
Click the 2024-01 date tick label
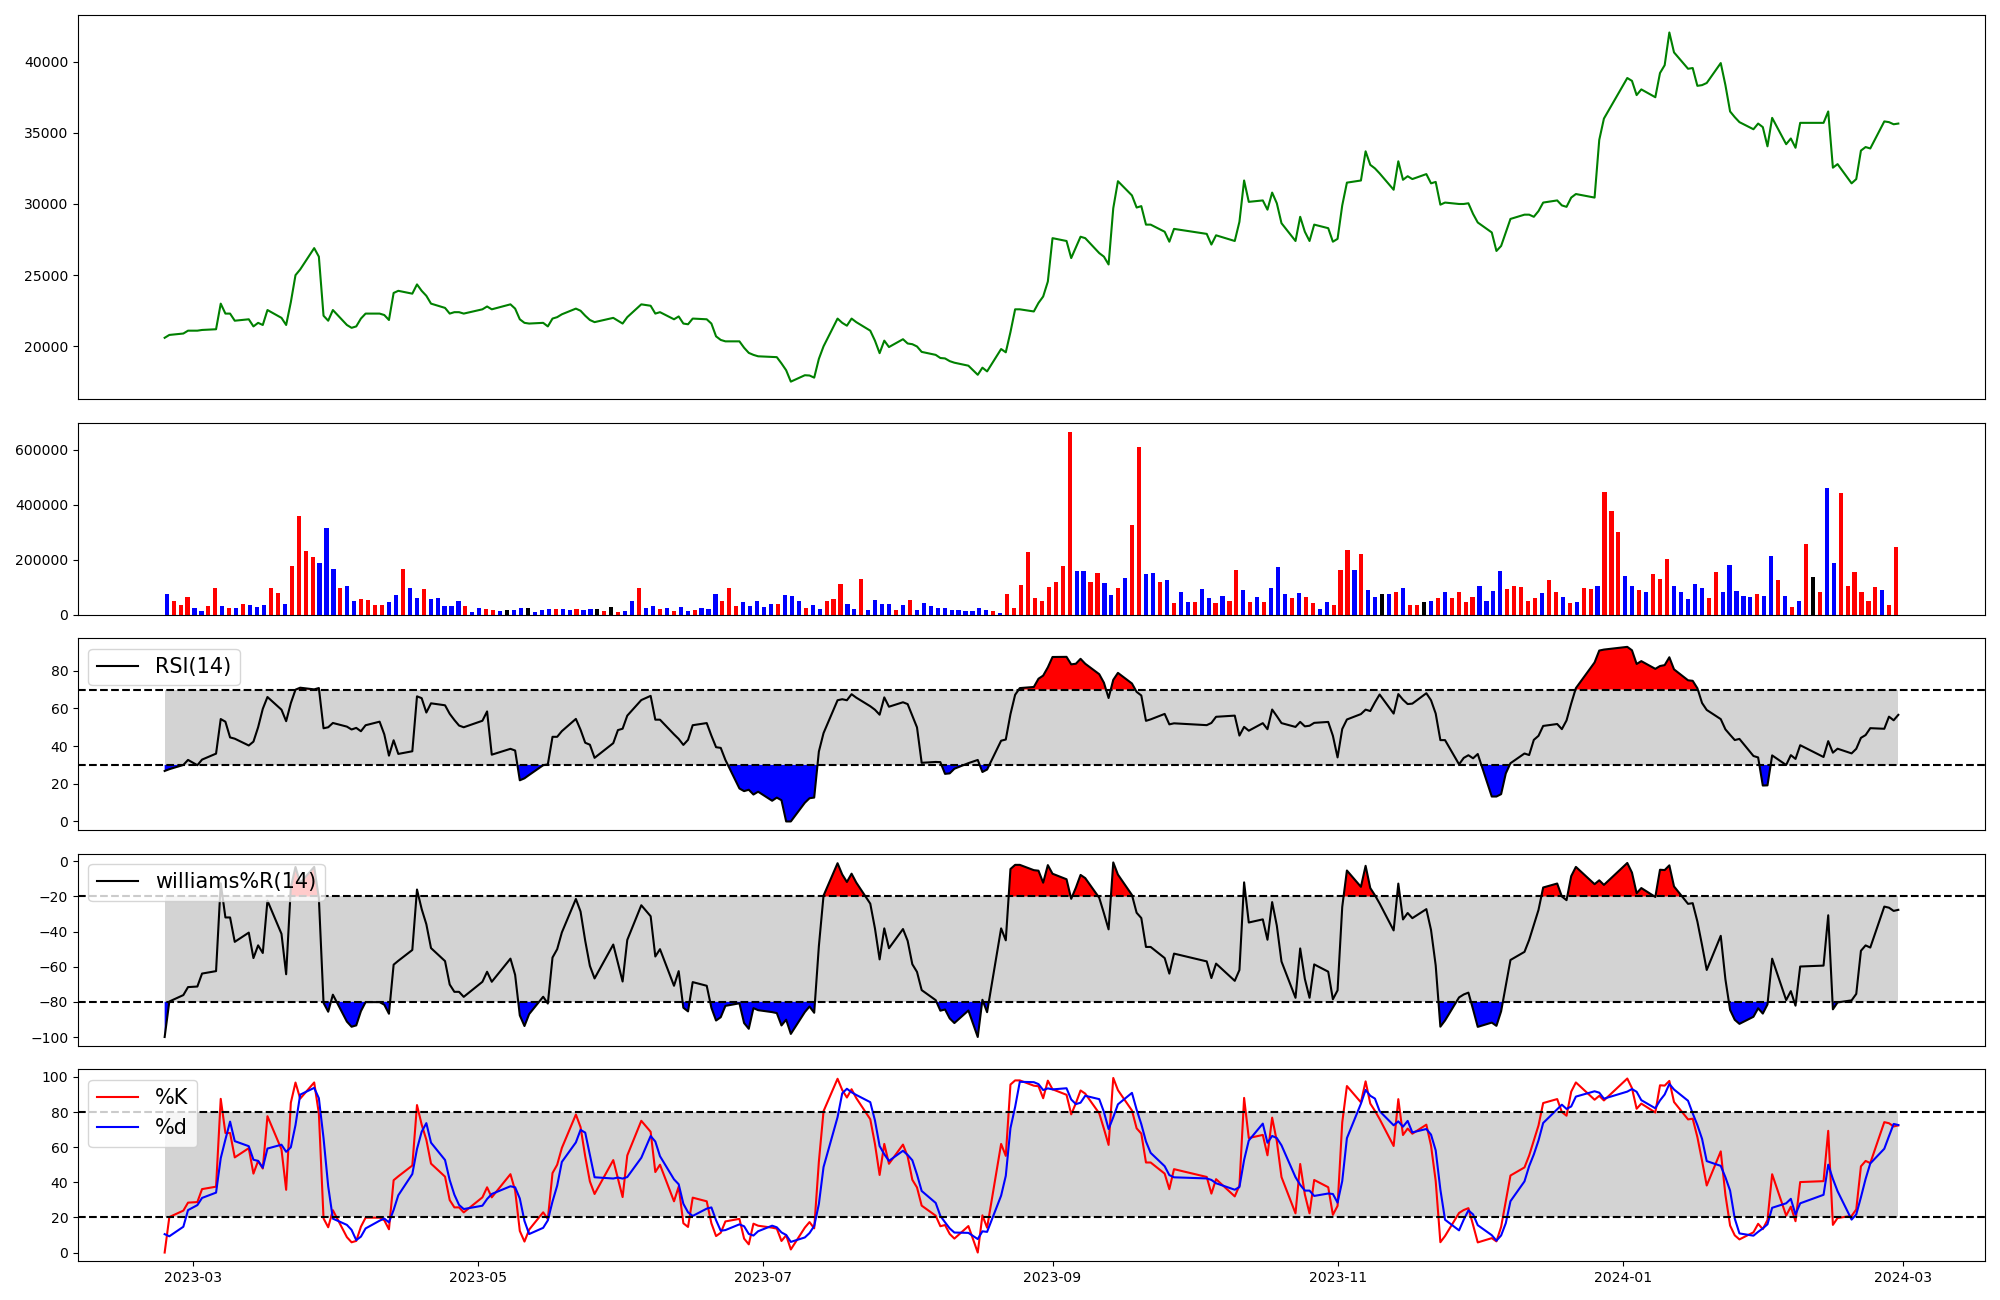(1623, 1277)
